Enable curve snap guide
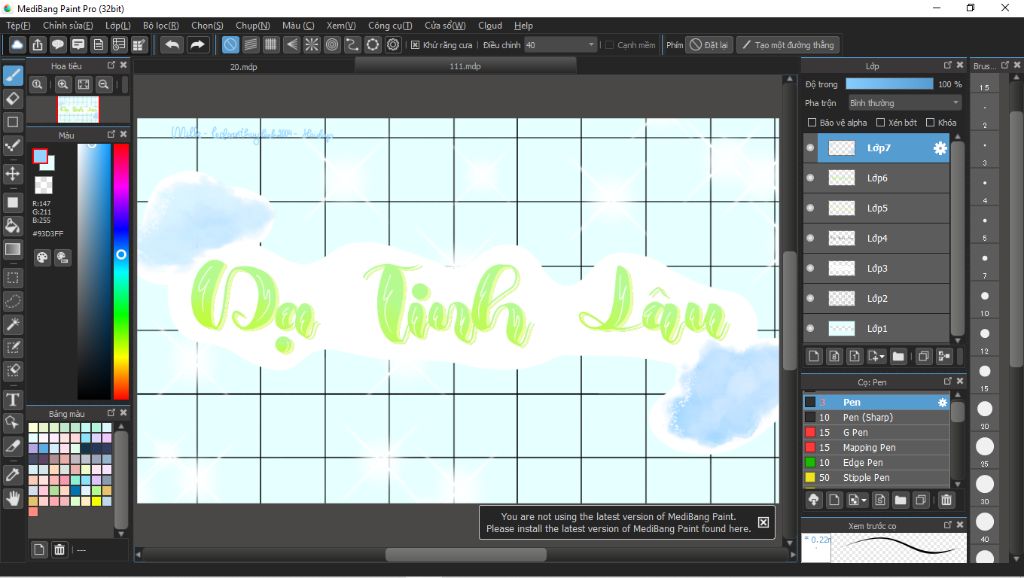 pos(352,45)
